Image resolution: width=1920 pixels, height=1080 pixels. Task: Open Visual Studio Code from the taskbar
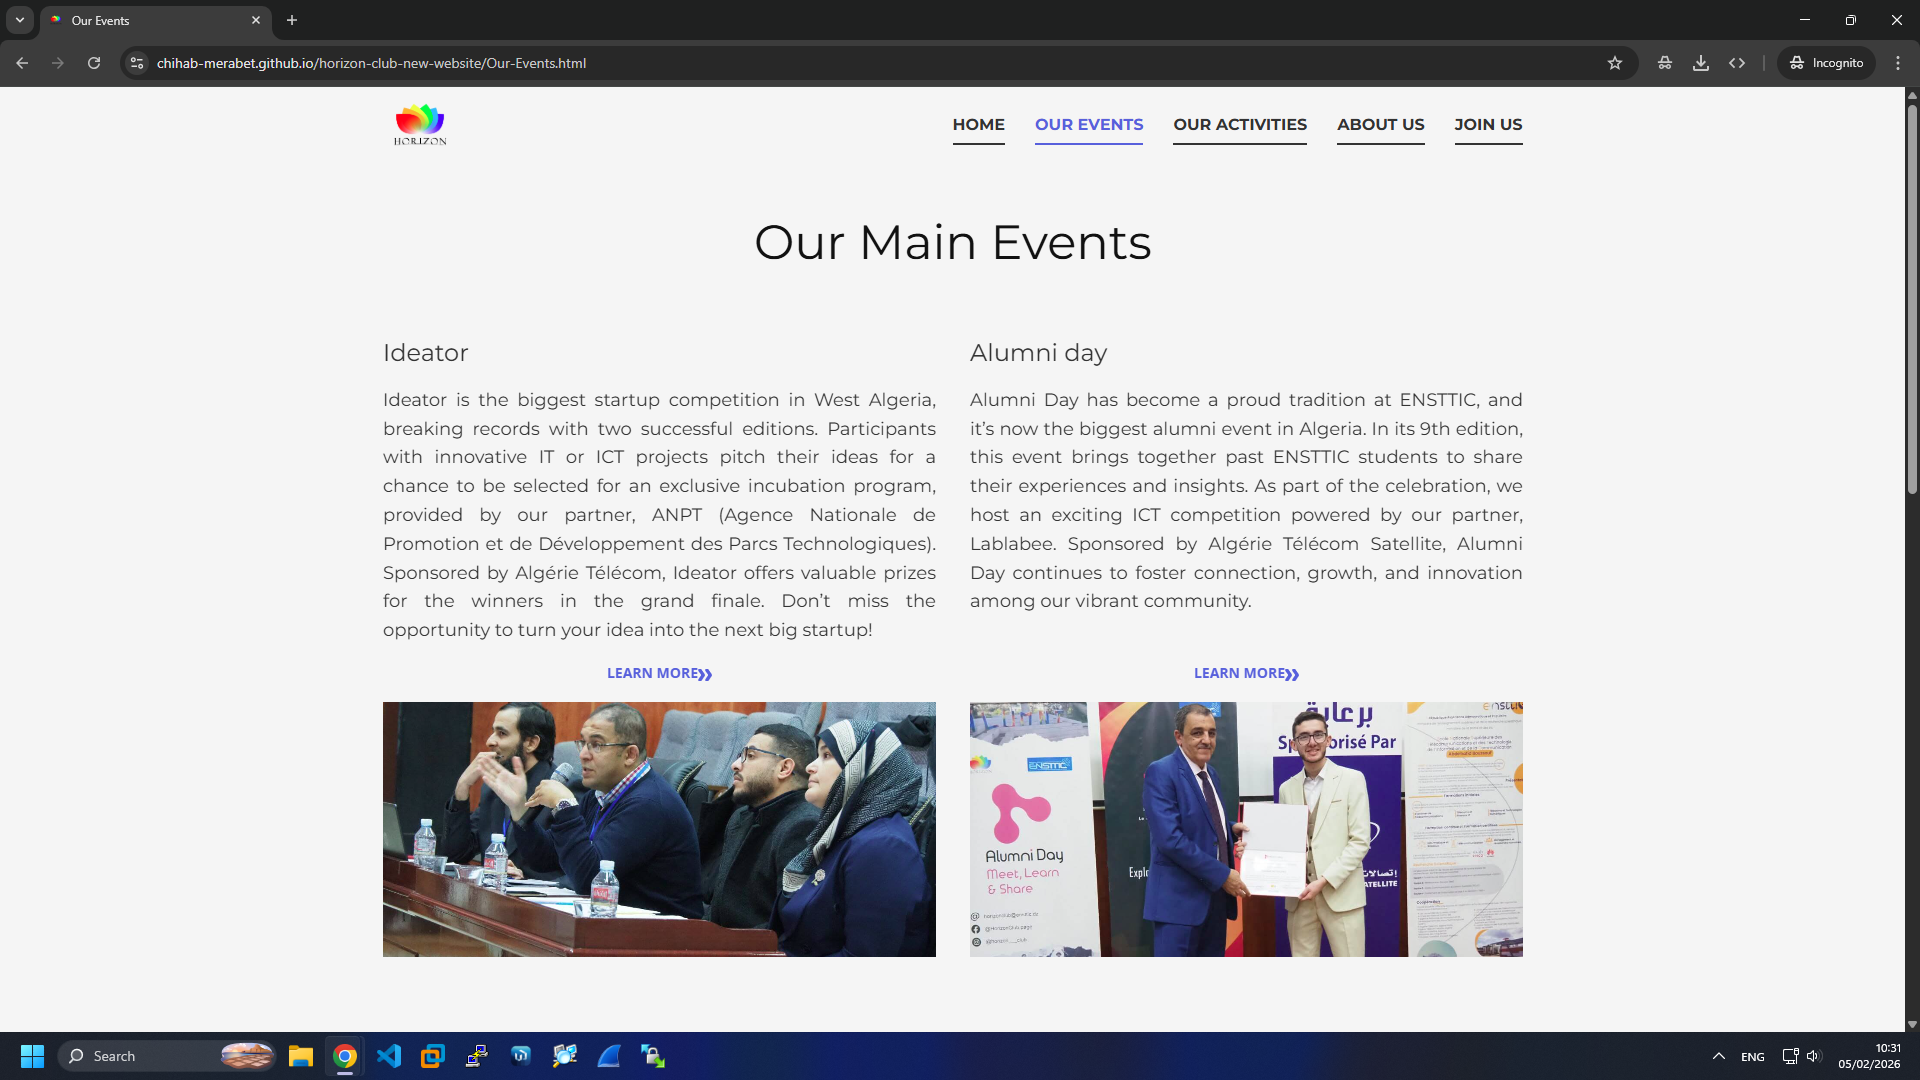pyautogui.click(x=389, y=1055)
